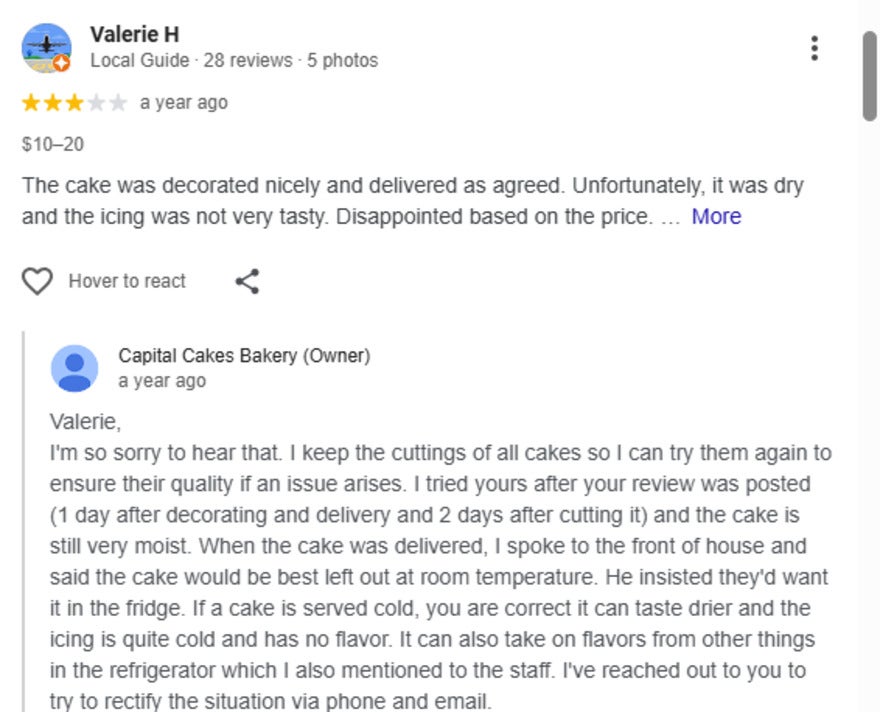Click the $10–20 price range label
The height and width of the screenshot is (712, 880).
click(53, 145)
